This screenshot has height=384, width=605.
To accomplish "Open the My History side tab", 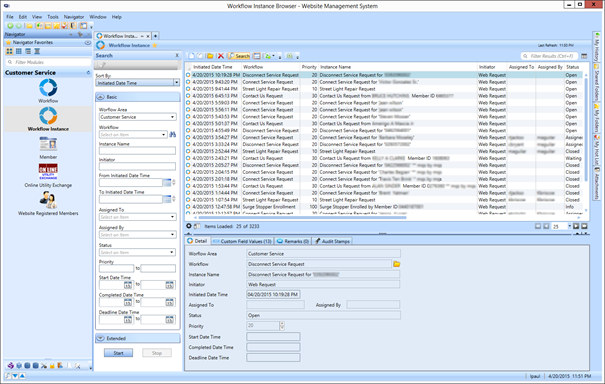I will click(x=597, y=47).
